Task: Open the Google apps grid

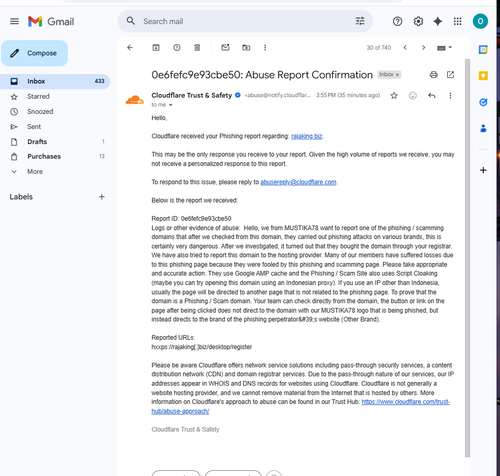Action: [458, 22]
